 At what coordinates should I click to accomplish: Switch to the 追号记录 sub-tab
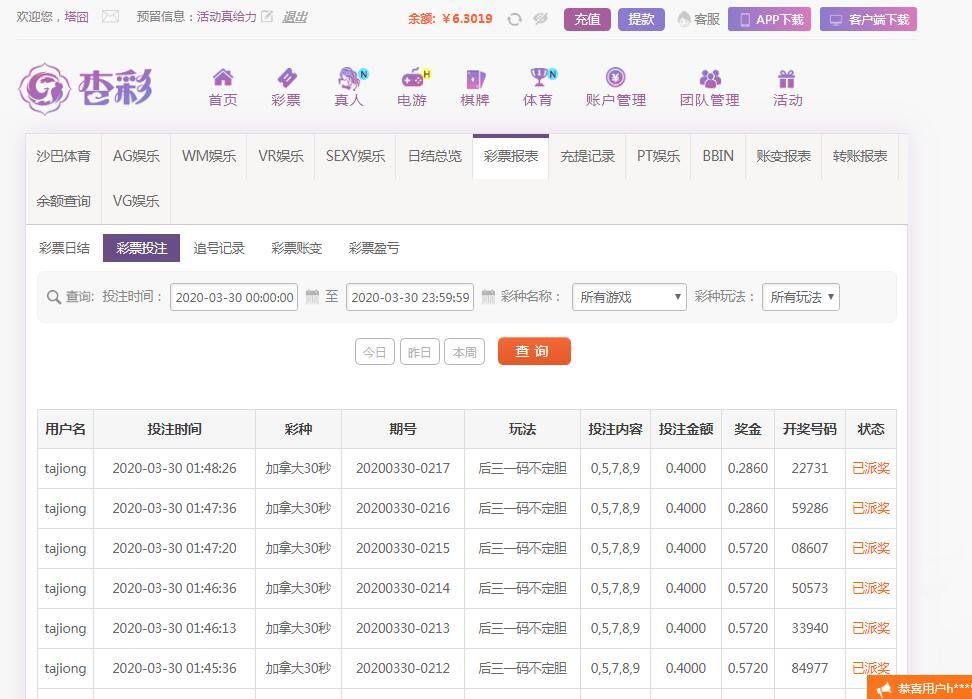219,248
